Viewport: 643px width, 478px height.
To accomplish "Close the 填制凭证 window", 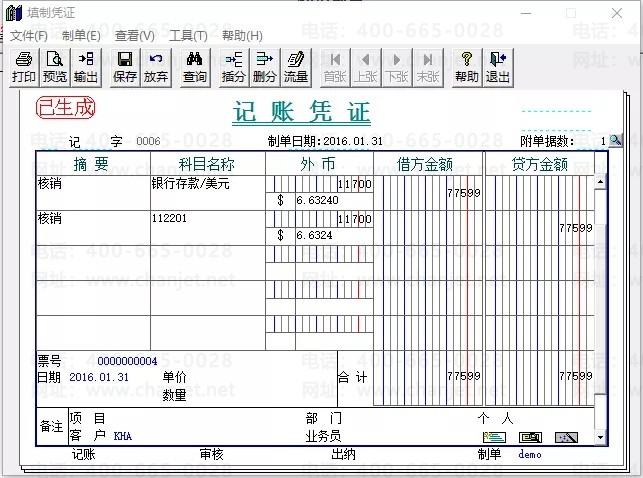I will [x=617, y=13].
